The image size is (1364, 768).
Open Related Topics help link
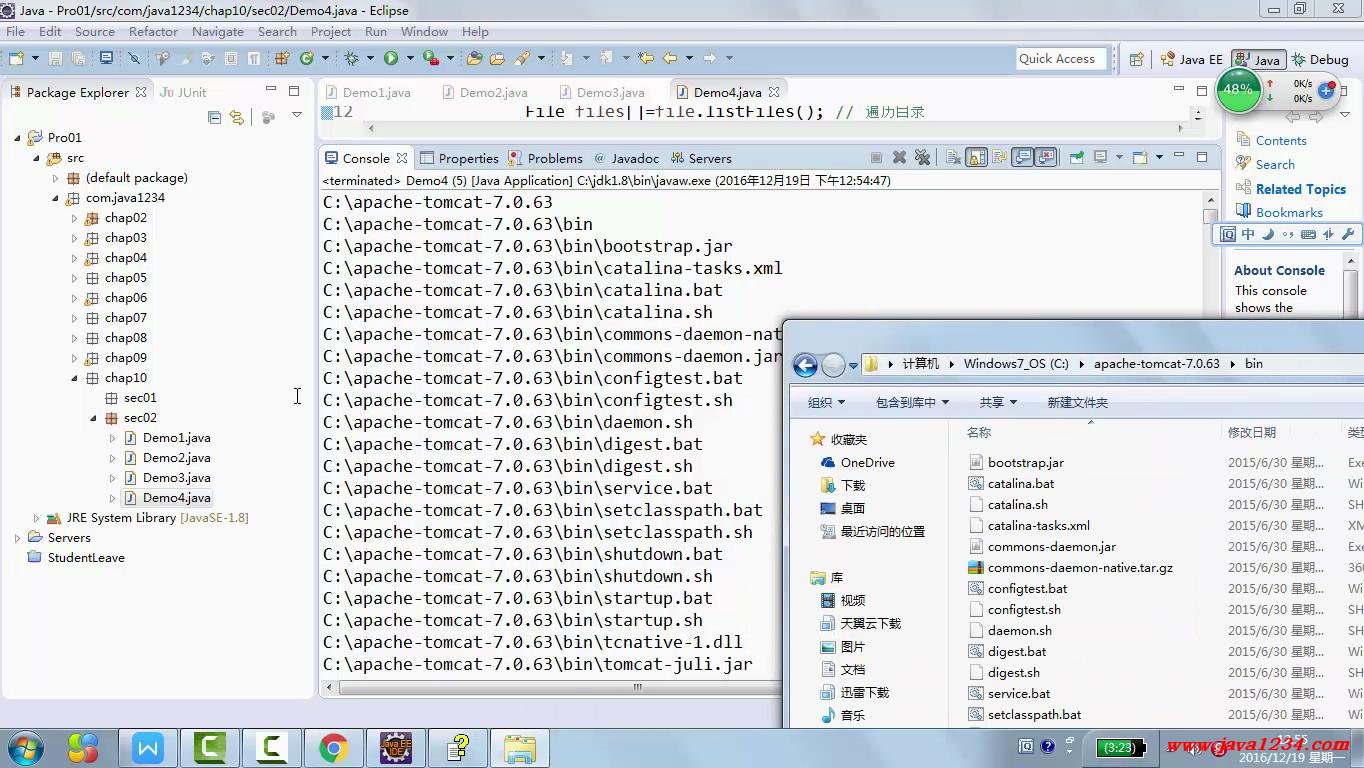(x=1301, y=189)
